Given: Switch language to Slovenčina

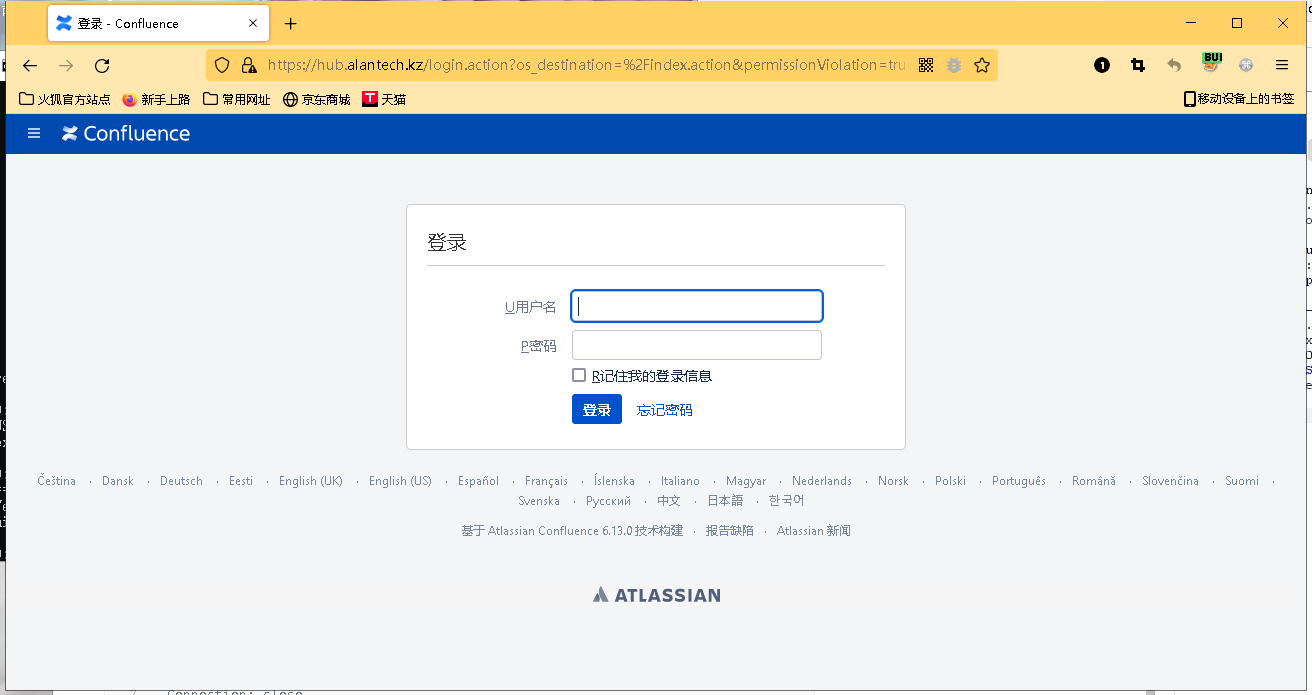Looking at the screenshot, I should (1170, 481).
